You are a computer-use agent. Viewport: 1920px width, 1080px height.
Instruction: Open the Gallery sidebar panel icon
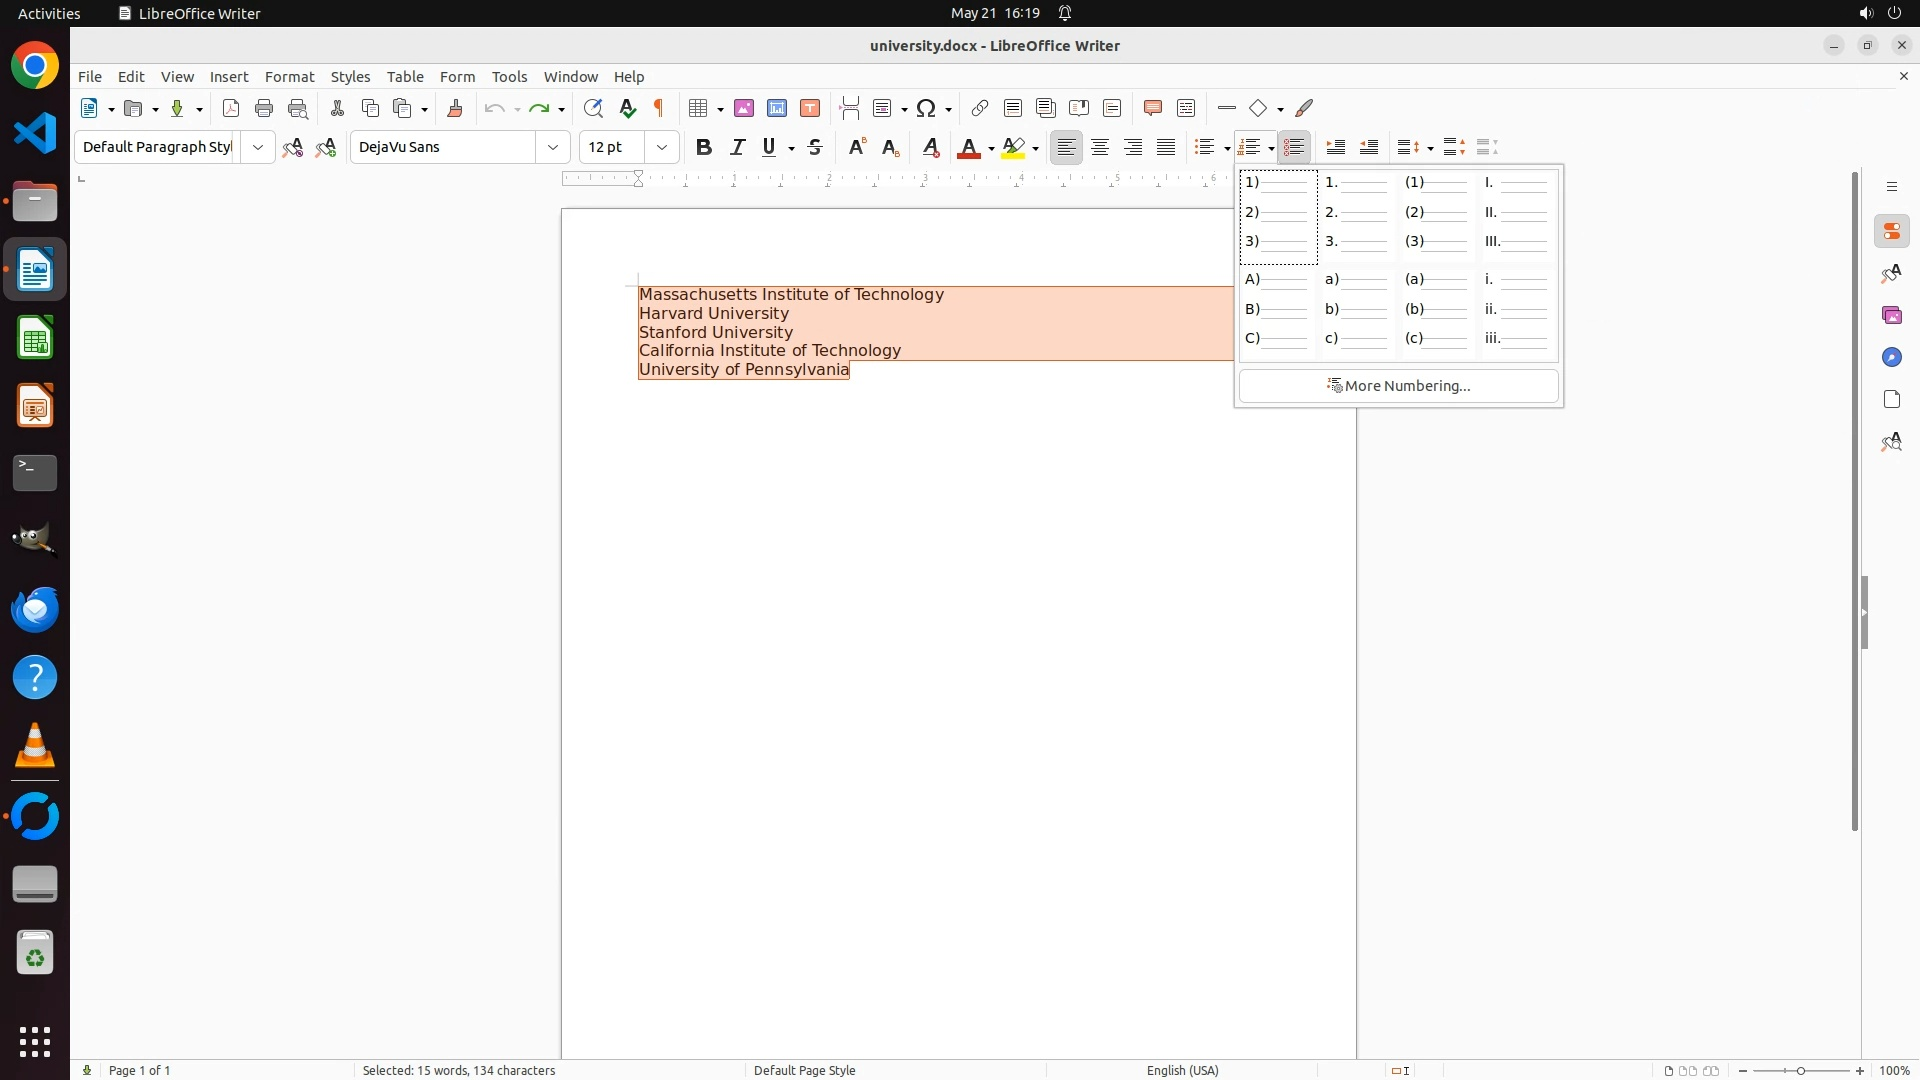[1891, 315]
